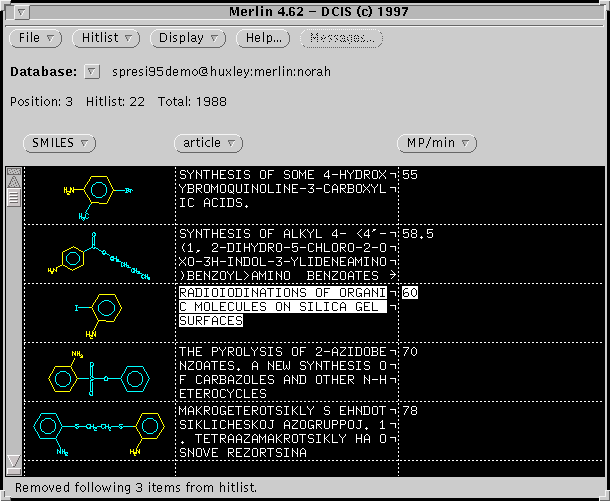Open the SMILES column dropdown
Viewport: 610px width, 501px height.
click(x=60, y=143)
